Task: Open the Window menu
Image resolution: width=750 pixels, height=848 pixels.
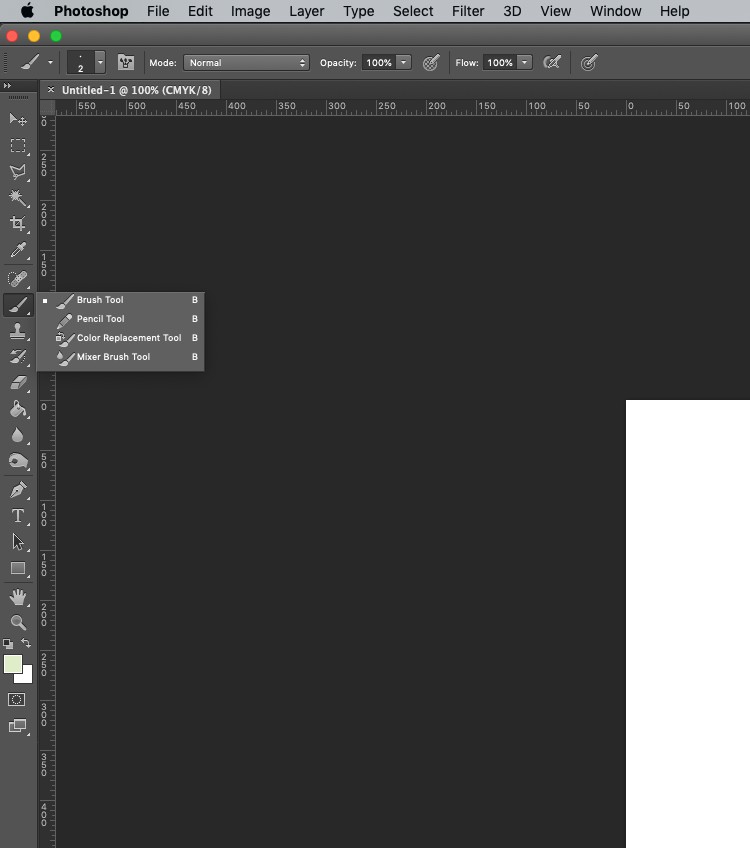Action: [615, 11]
